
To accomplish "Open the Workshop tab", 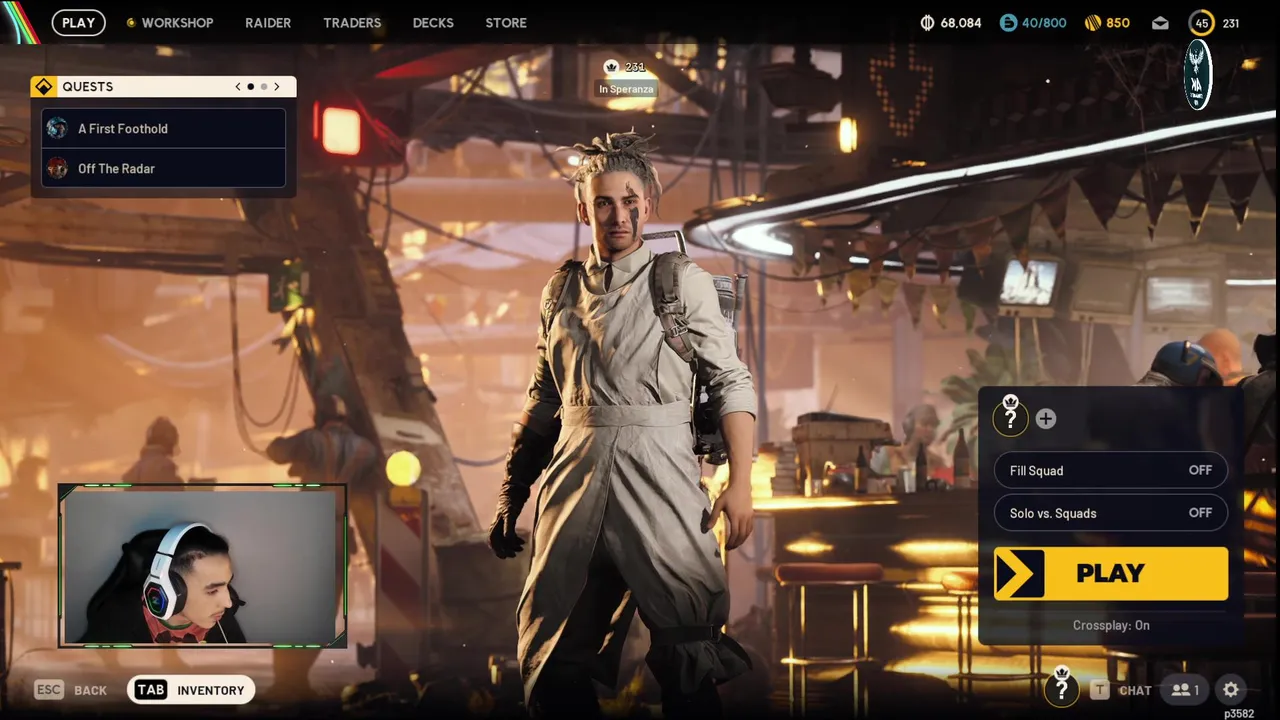I will (177, 22).
